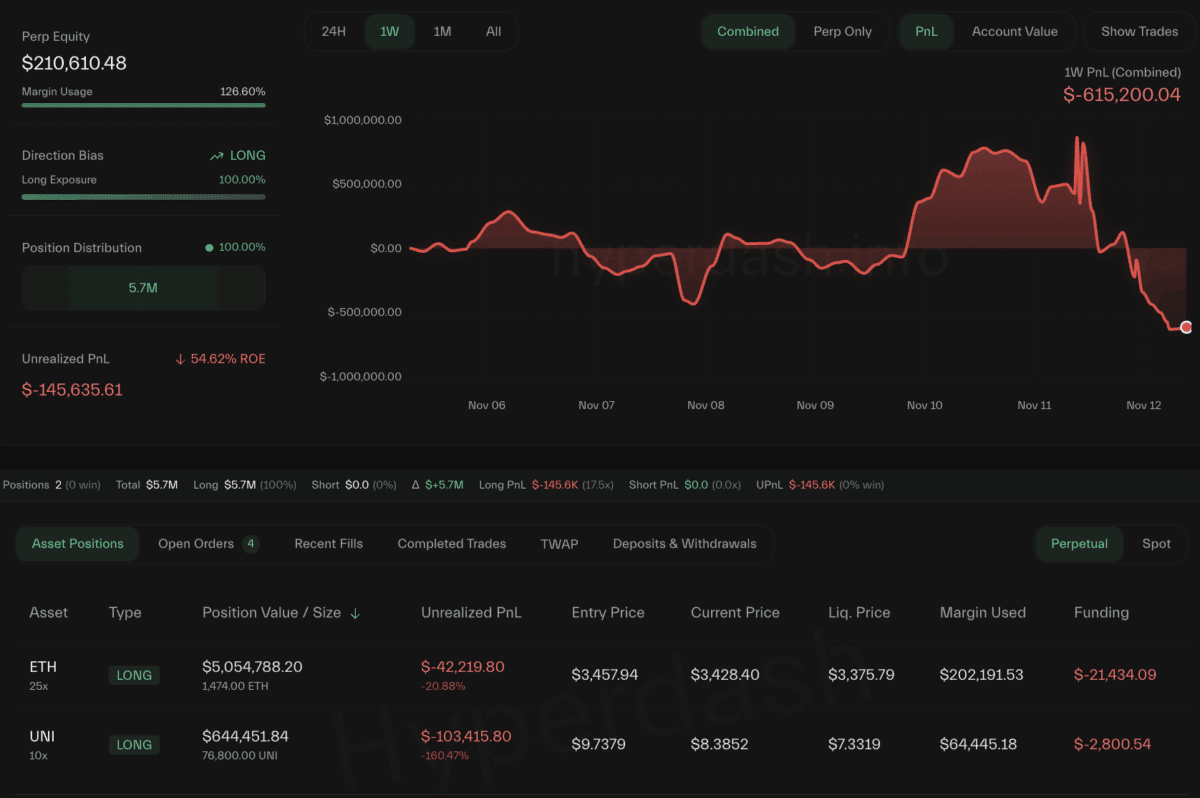Click the red down arrow next to ROE
This screenshot has width=1200, height=798.
pos(179,359)
